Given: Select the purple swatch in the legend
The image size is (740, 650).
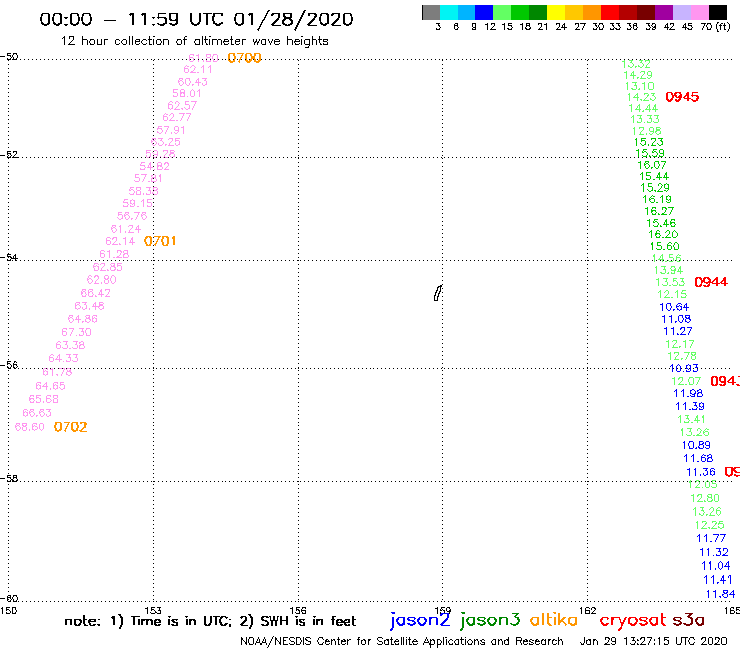Looking at the screenshot, I should [664, 12].
